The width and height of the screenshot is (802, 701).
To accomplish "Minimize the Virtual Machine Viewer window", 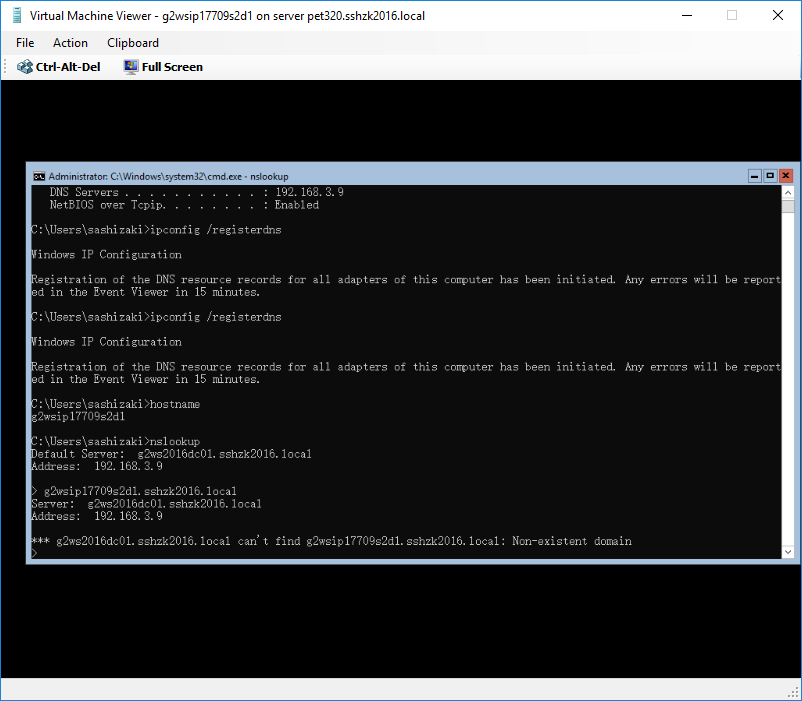I will [687, 15].
